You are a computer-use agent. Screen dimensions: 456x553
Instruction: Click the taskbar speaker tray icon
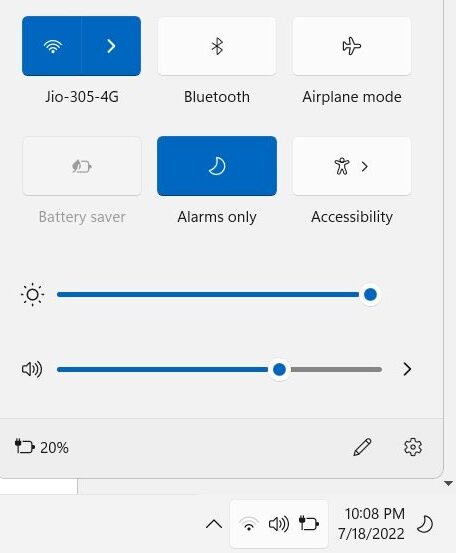(x=279, y=524)
